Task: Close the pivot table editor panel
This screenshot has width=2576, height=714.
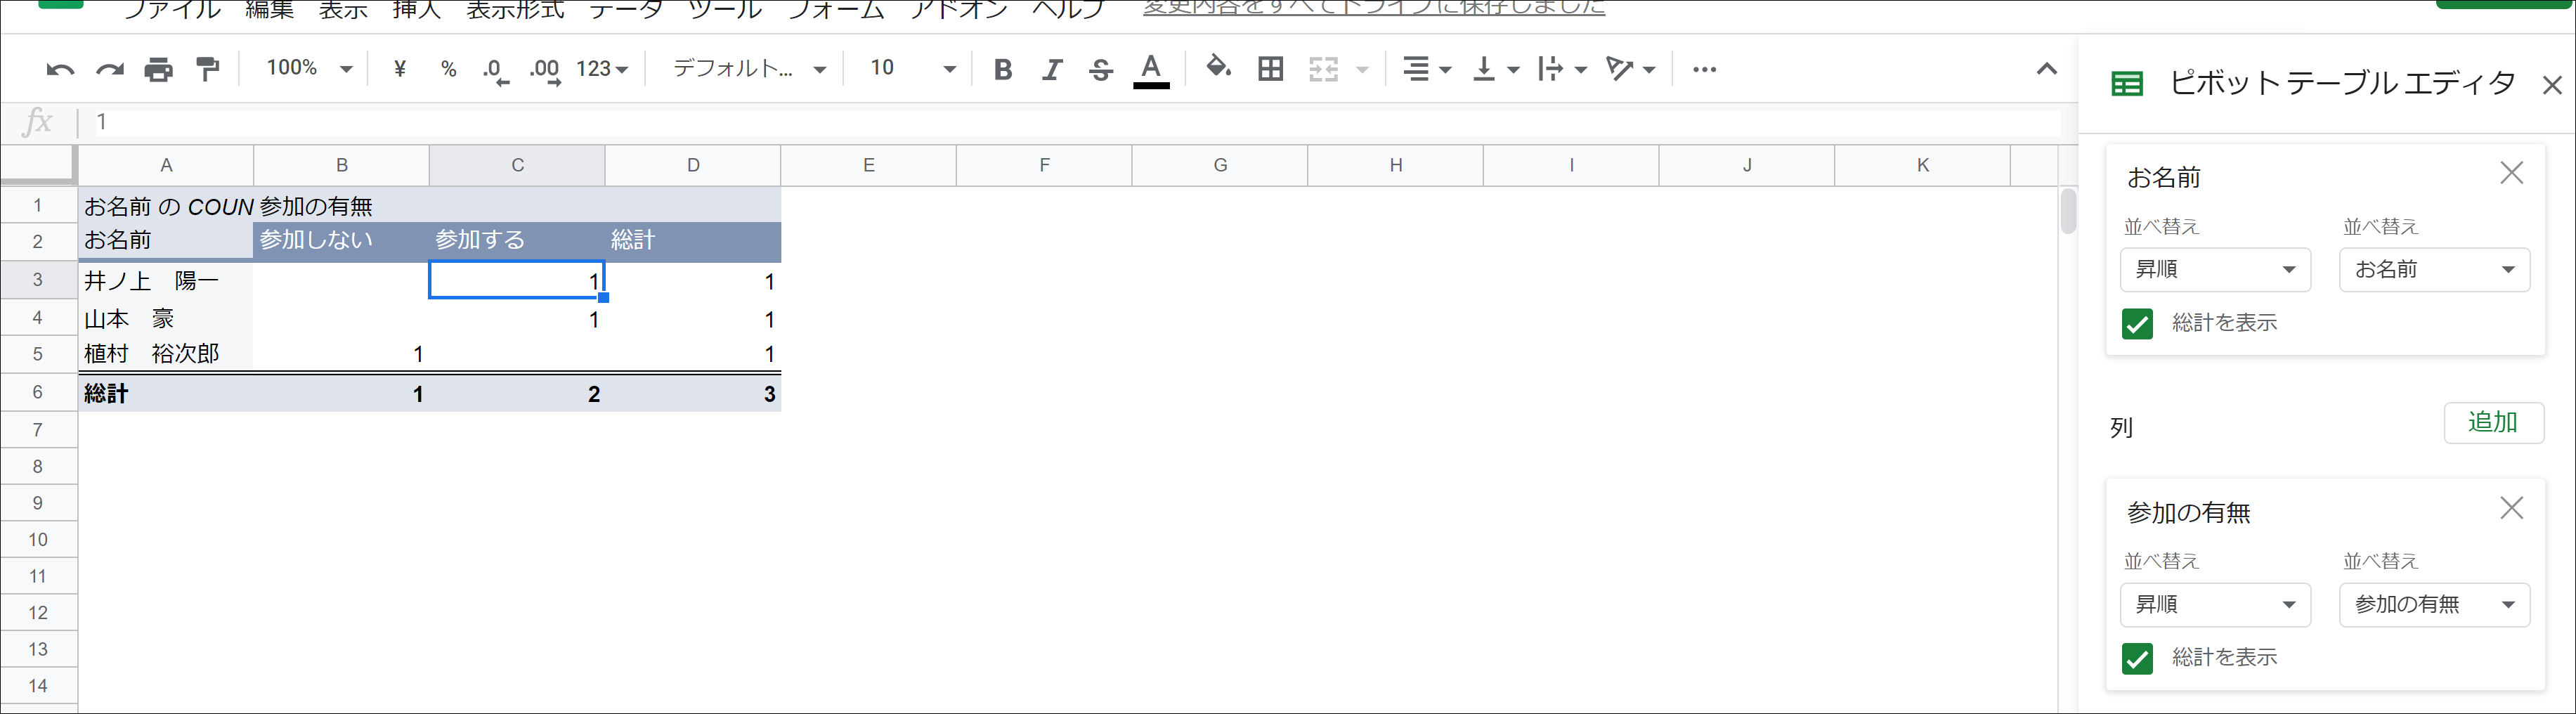Action: pos(2552,85)
